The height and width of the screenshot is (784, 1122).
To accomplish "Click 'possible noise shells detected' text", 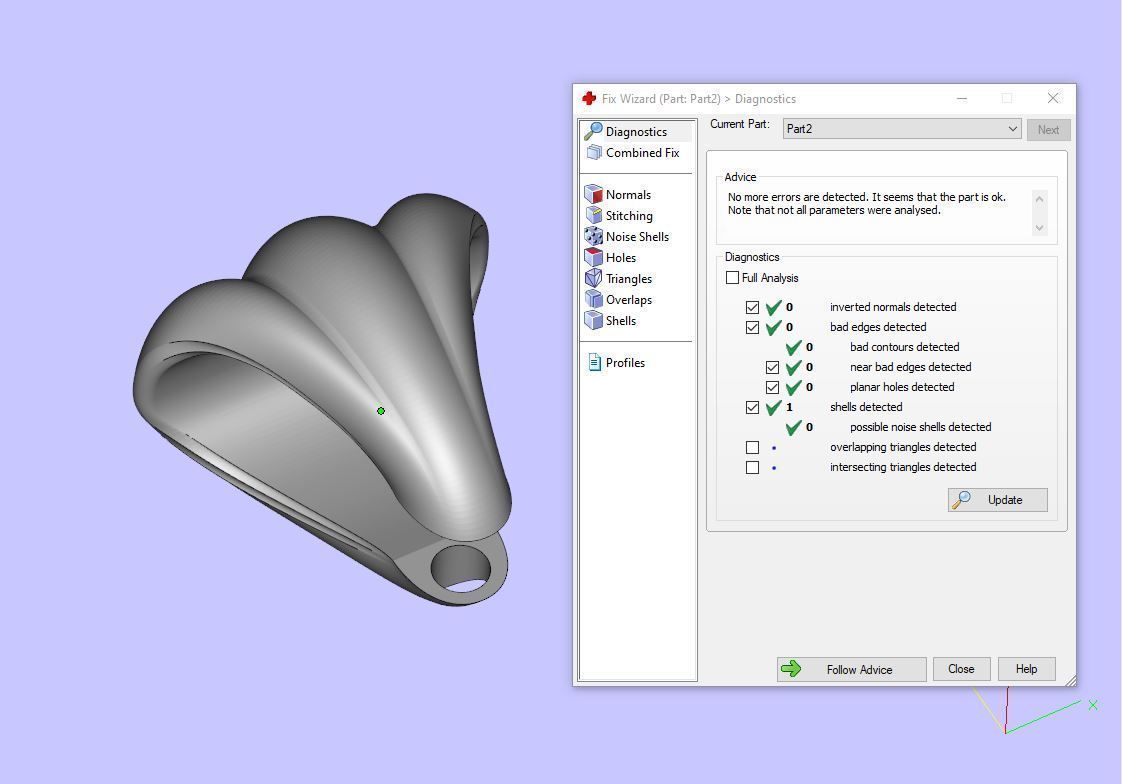I will pyautogui.click(x=920, y=427).
